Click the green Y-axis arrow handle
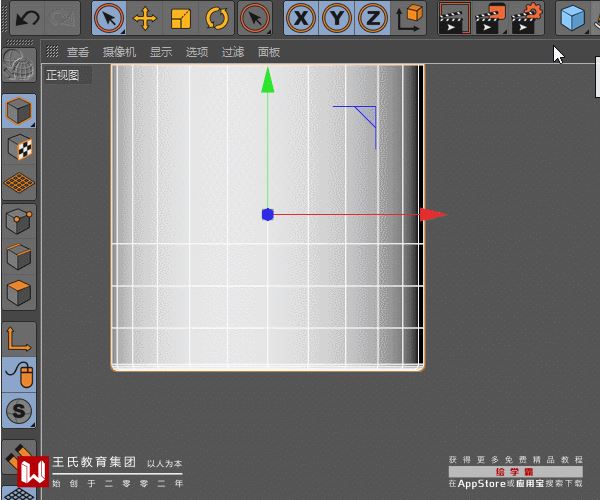The width and height of the screenshot is (600, 500). (x=267, y=80)
